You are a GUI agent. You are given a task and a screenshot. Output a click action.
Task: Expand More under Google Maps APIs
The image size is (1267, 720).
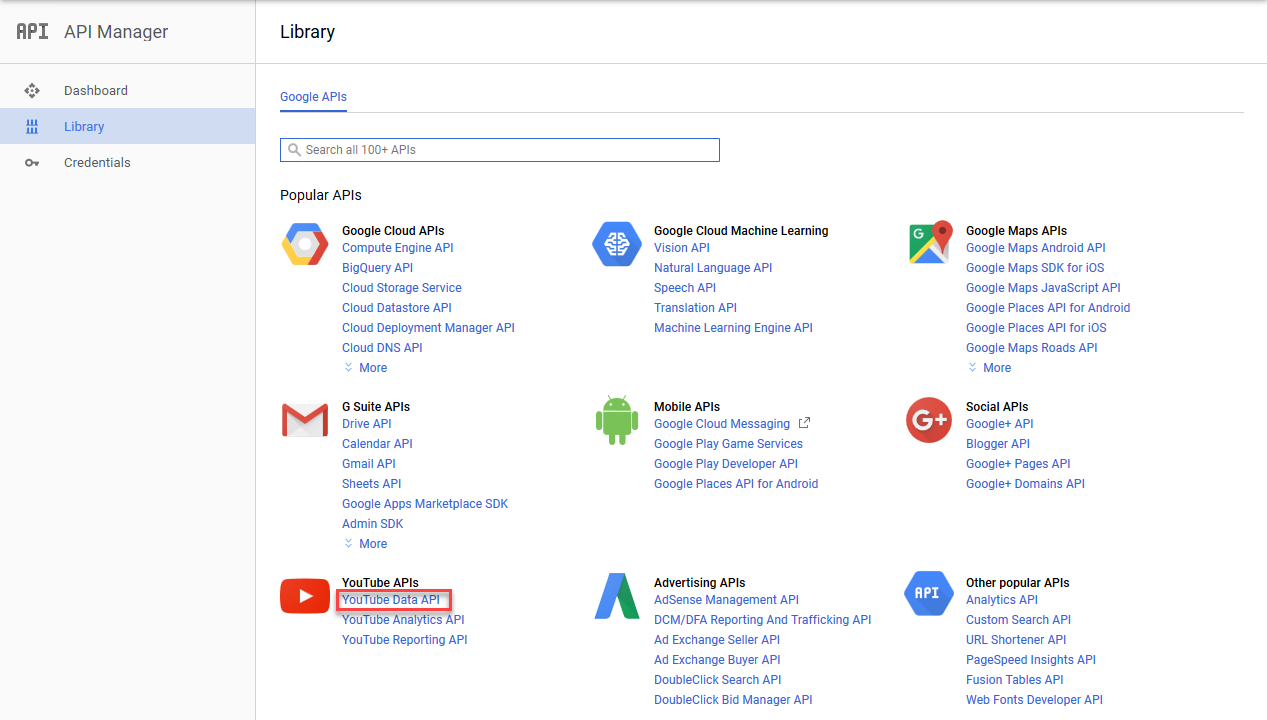(989, 368)
